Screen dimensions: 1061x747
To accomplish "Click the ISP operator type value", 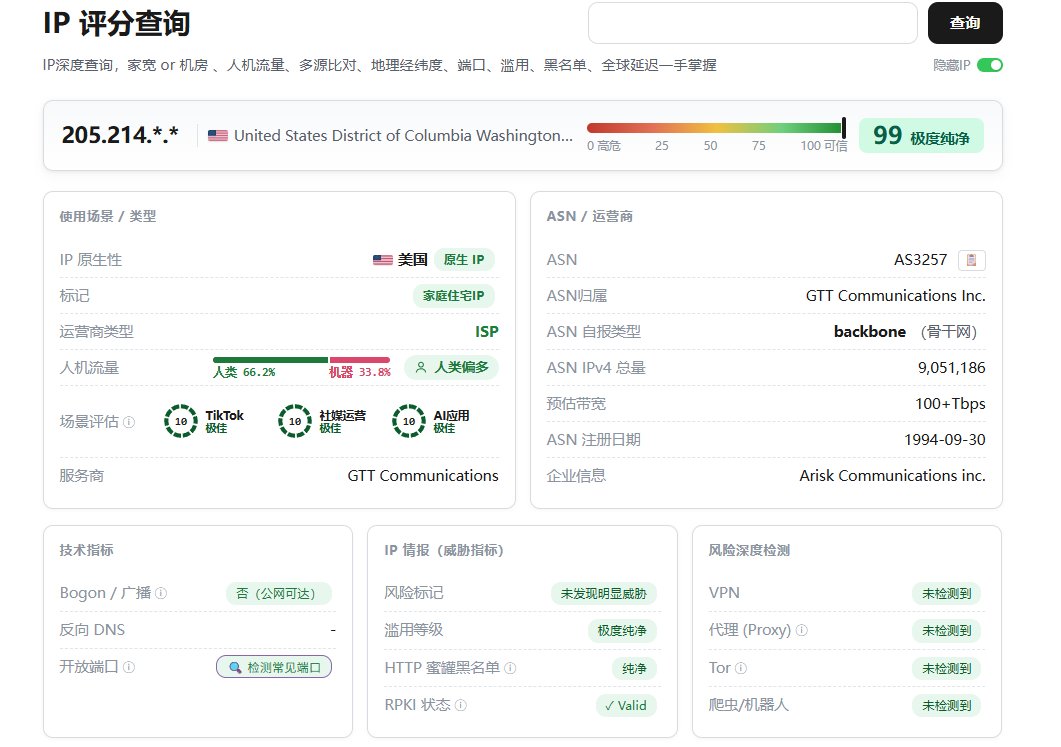I will (487, 332).
